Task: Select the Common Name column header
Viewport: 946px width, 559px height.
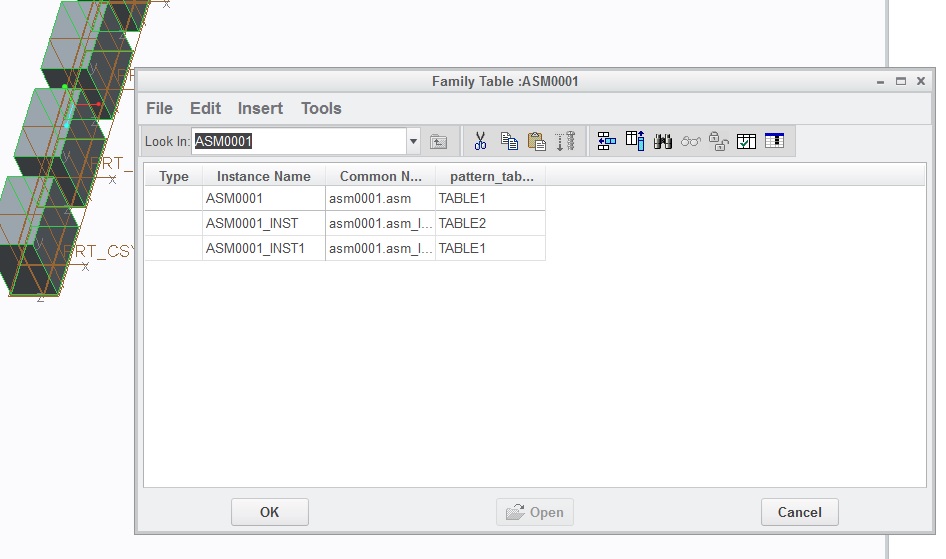Action: click(x=380, y=176)
